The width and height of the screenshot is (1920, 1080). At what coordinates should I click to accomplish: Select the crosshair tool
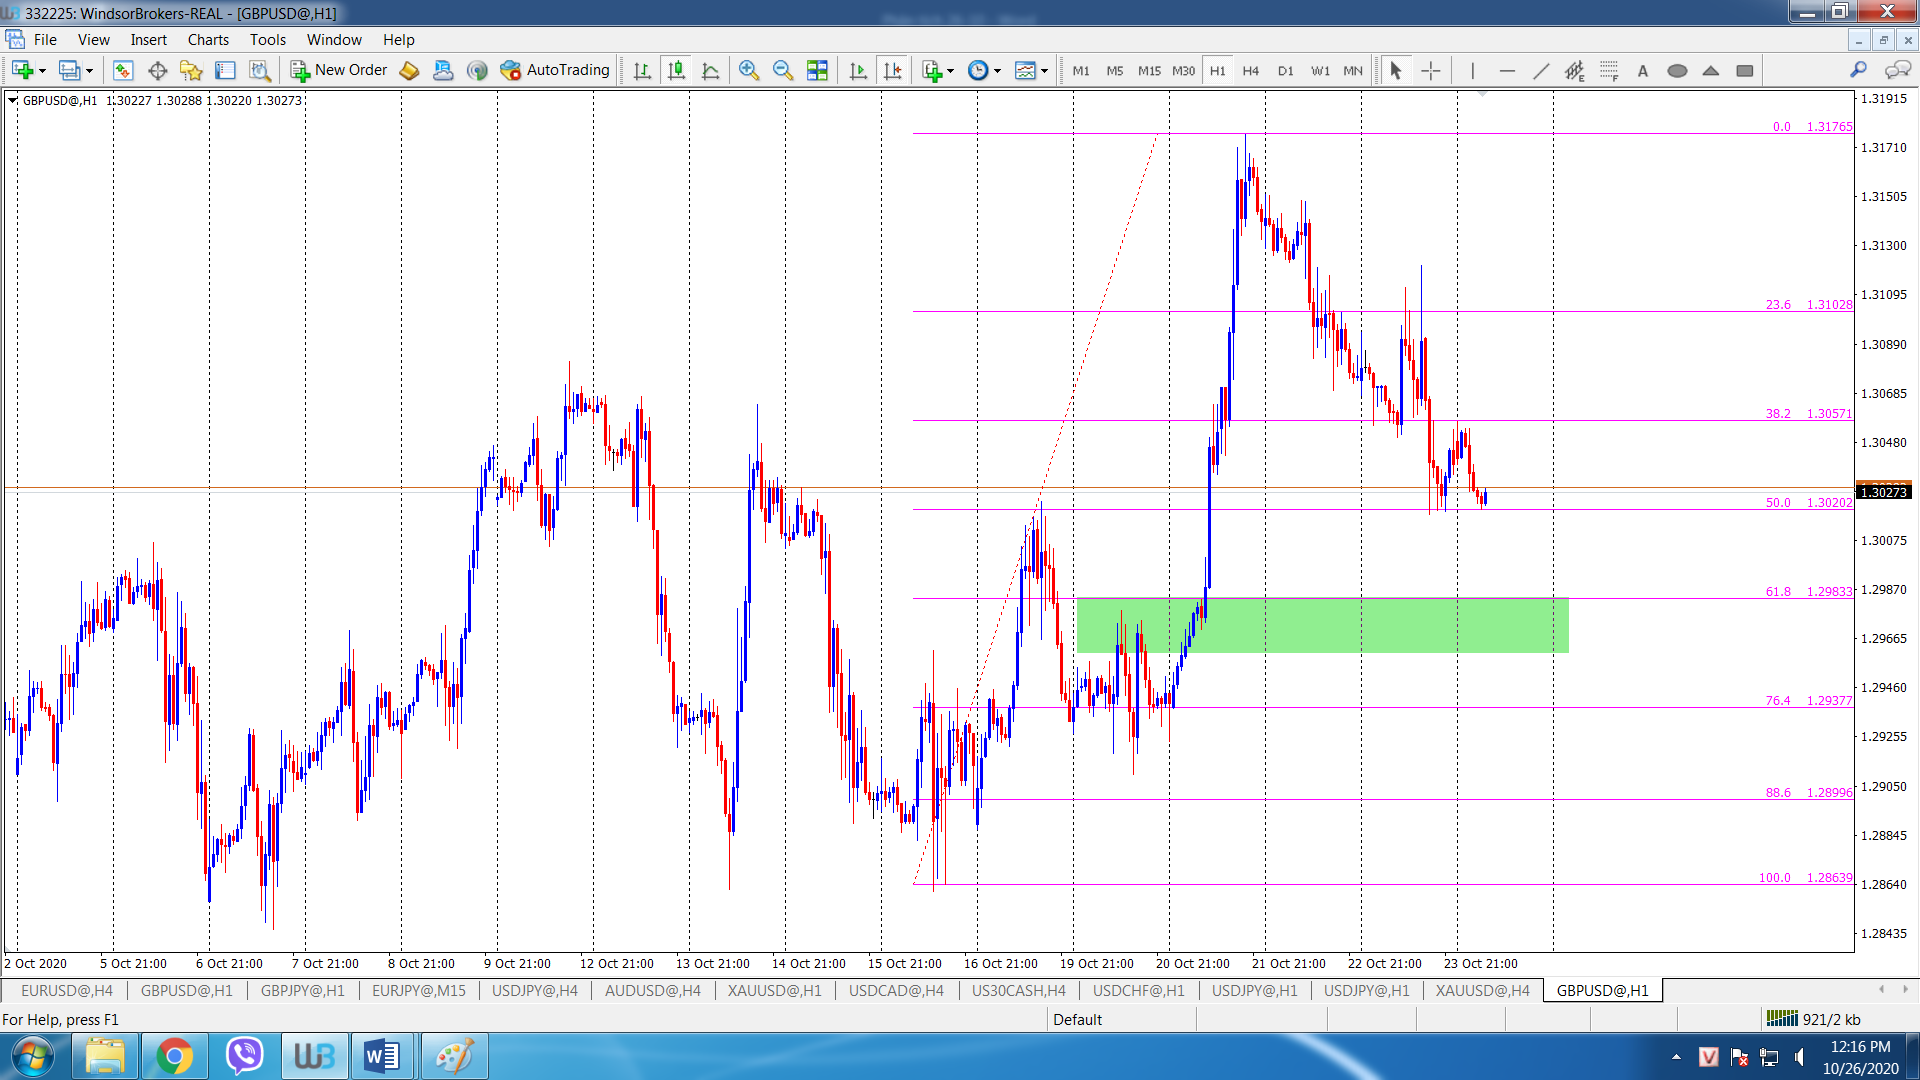(1431, 70)
